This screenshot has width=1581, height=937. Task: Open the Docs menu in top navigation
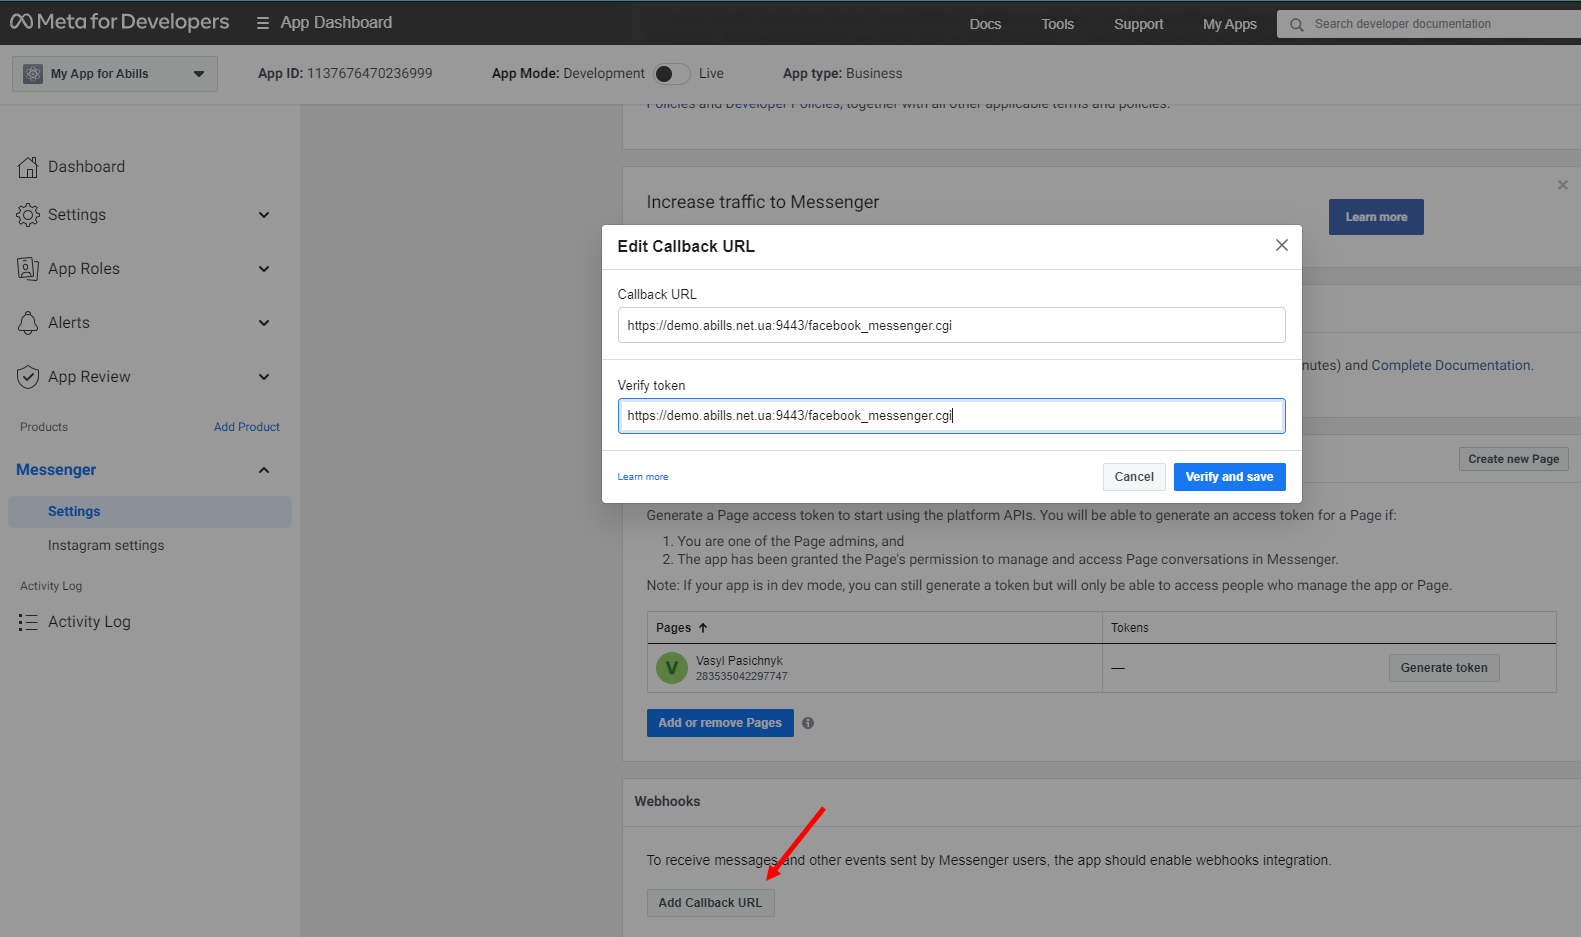984,24
